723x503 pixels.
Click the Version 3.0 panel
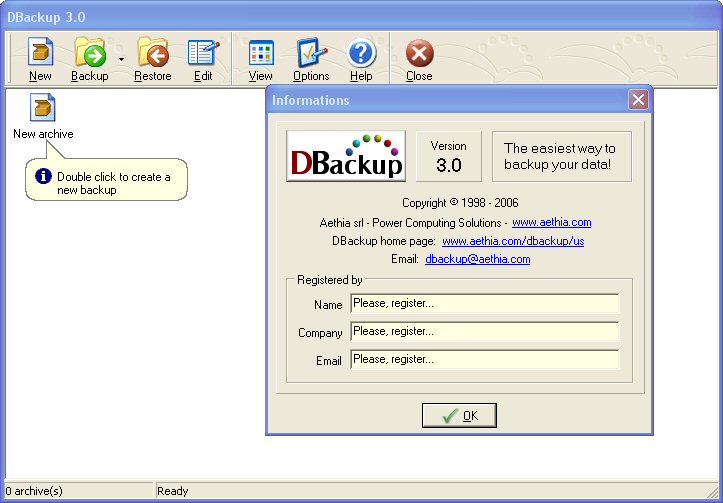point(449,156)
